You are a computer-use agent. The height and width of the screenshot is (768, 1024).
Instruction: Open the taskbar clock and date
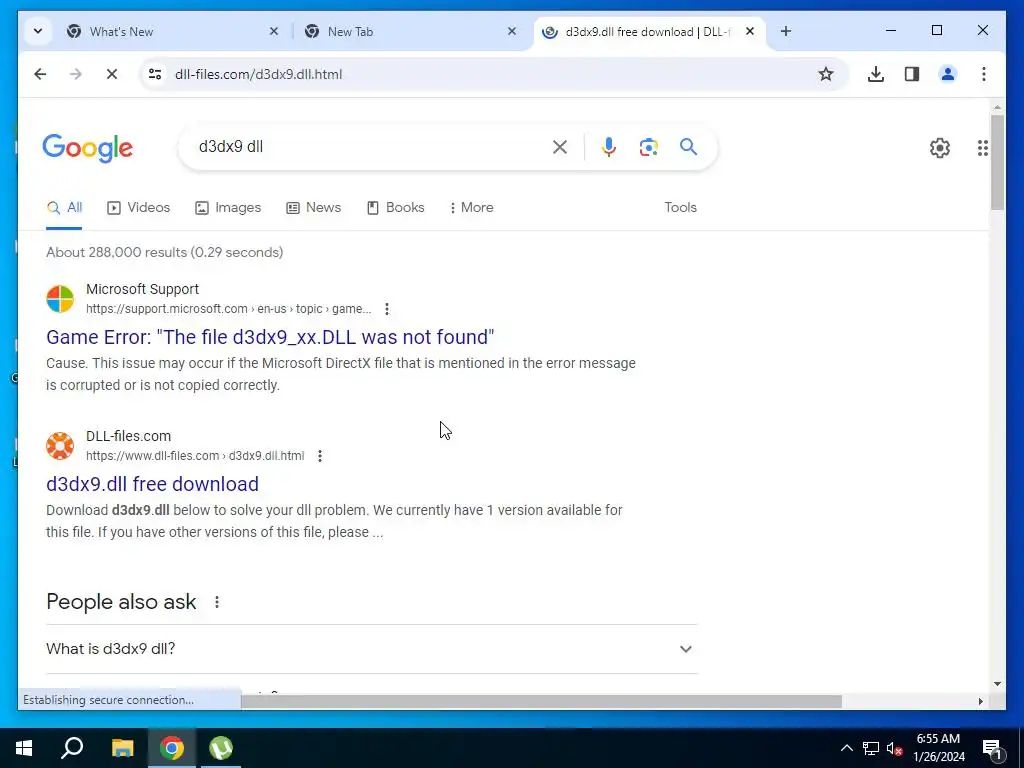point(938,748)
